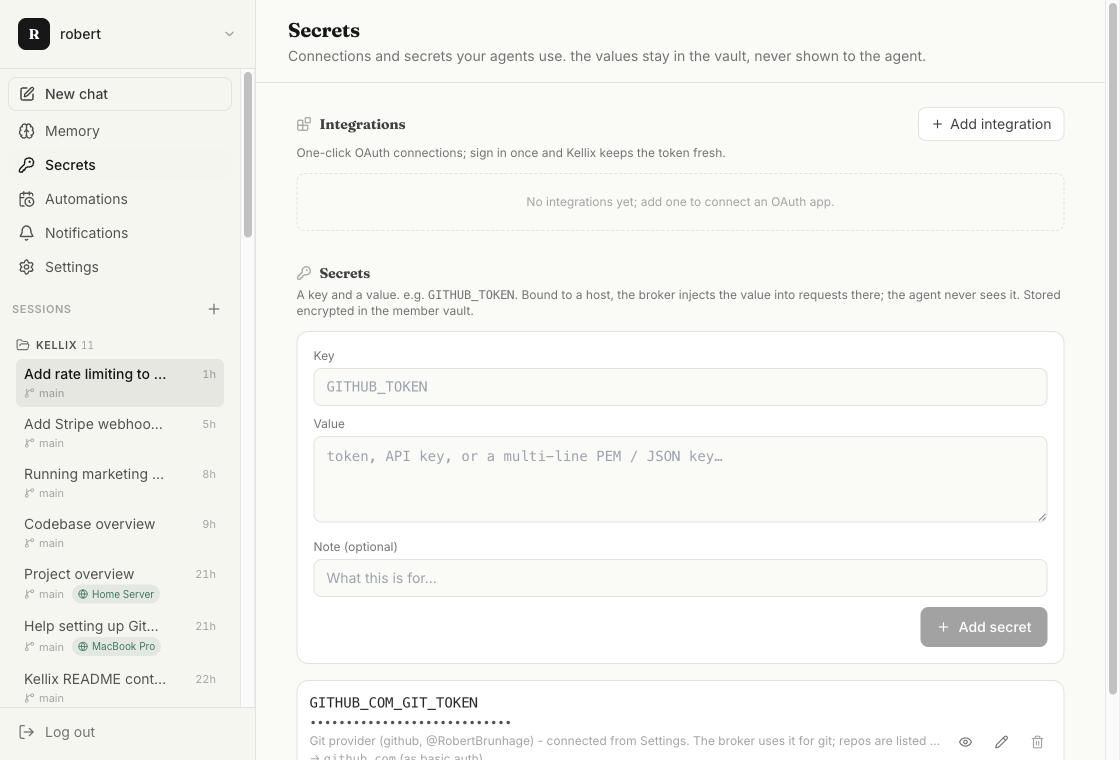Focus the Value textarea
Viewport: 1120px width, 760px height.
point(680,479)
